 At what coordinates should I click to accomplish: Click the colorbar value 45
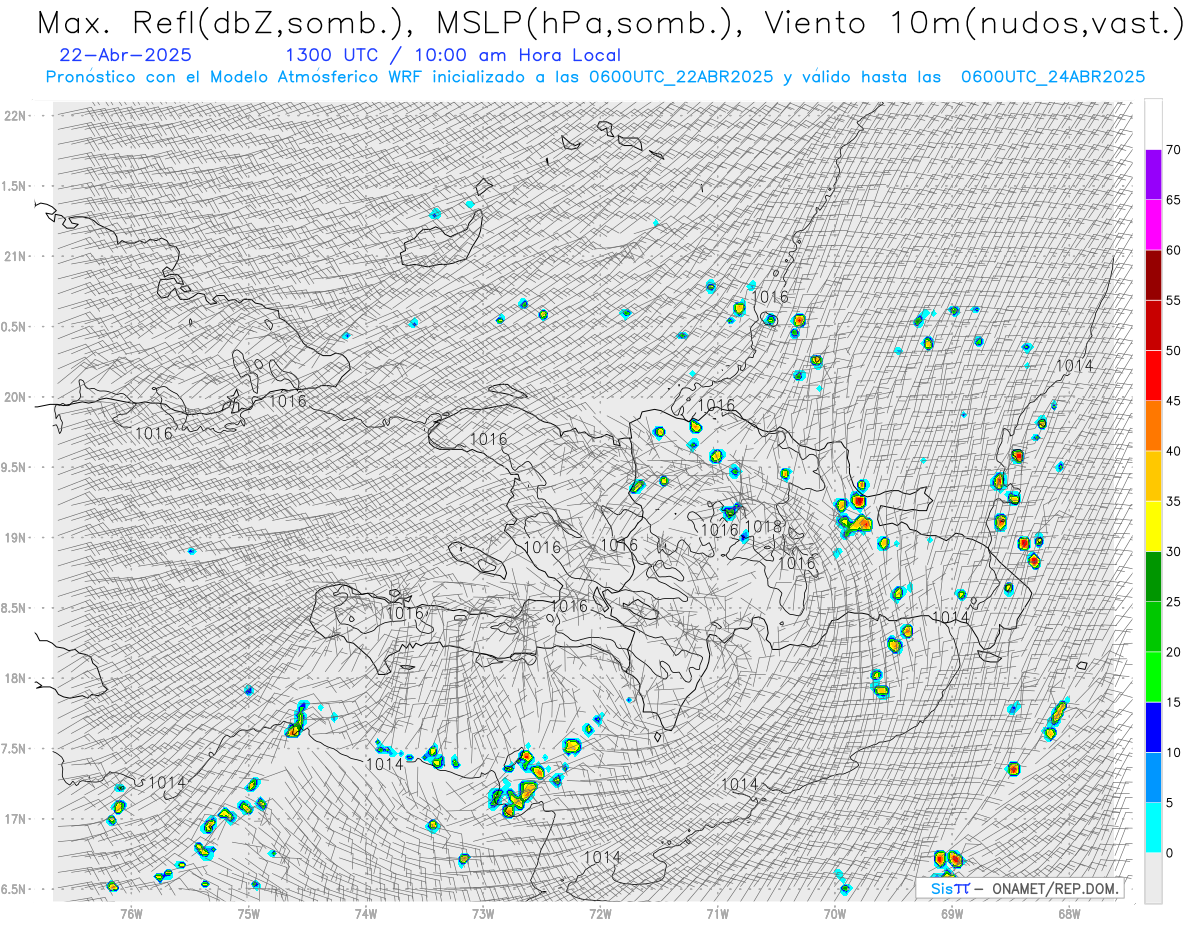click(x=1174, y=401)
